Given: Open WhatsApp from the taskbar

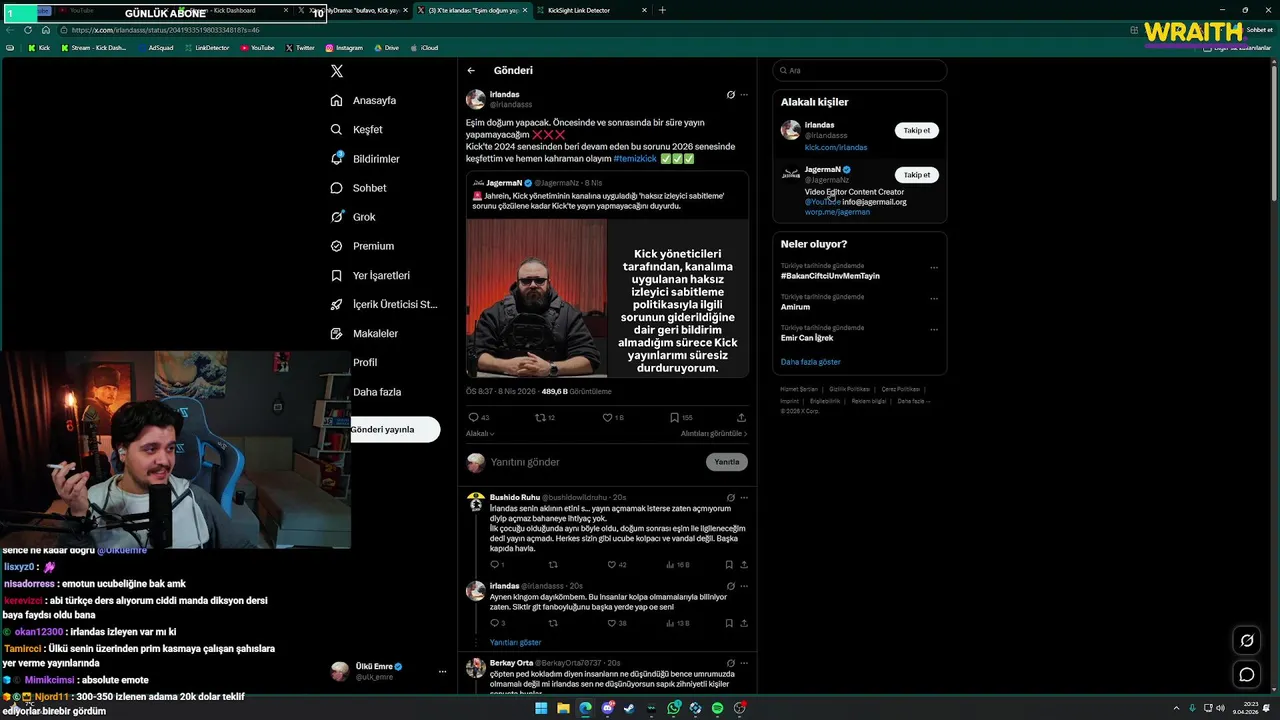Looking at the screenshot, I should [674, 708].
